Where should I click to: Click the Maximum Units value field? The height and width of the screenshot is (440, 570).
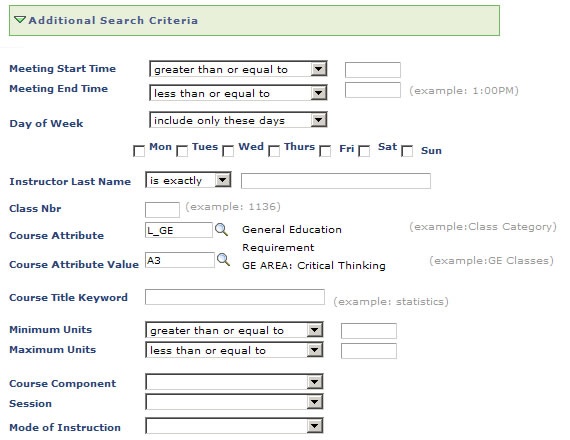click(369, 351)
